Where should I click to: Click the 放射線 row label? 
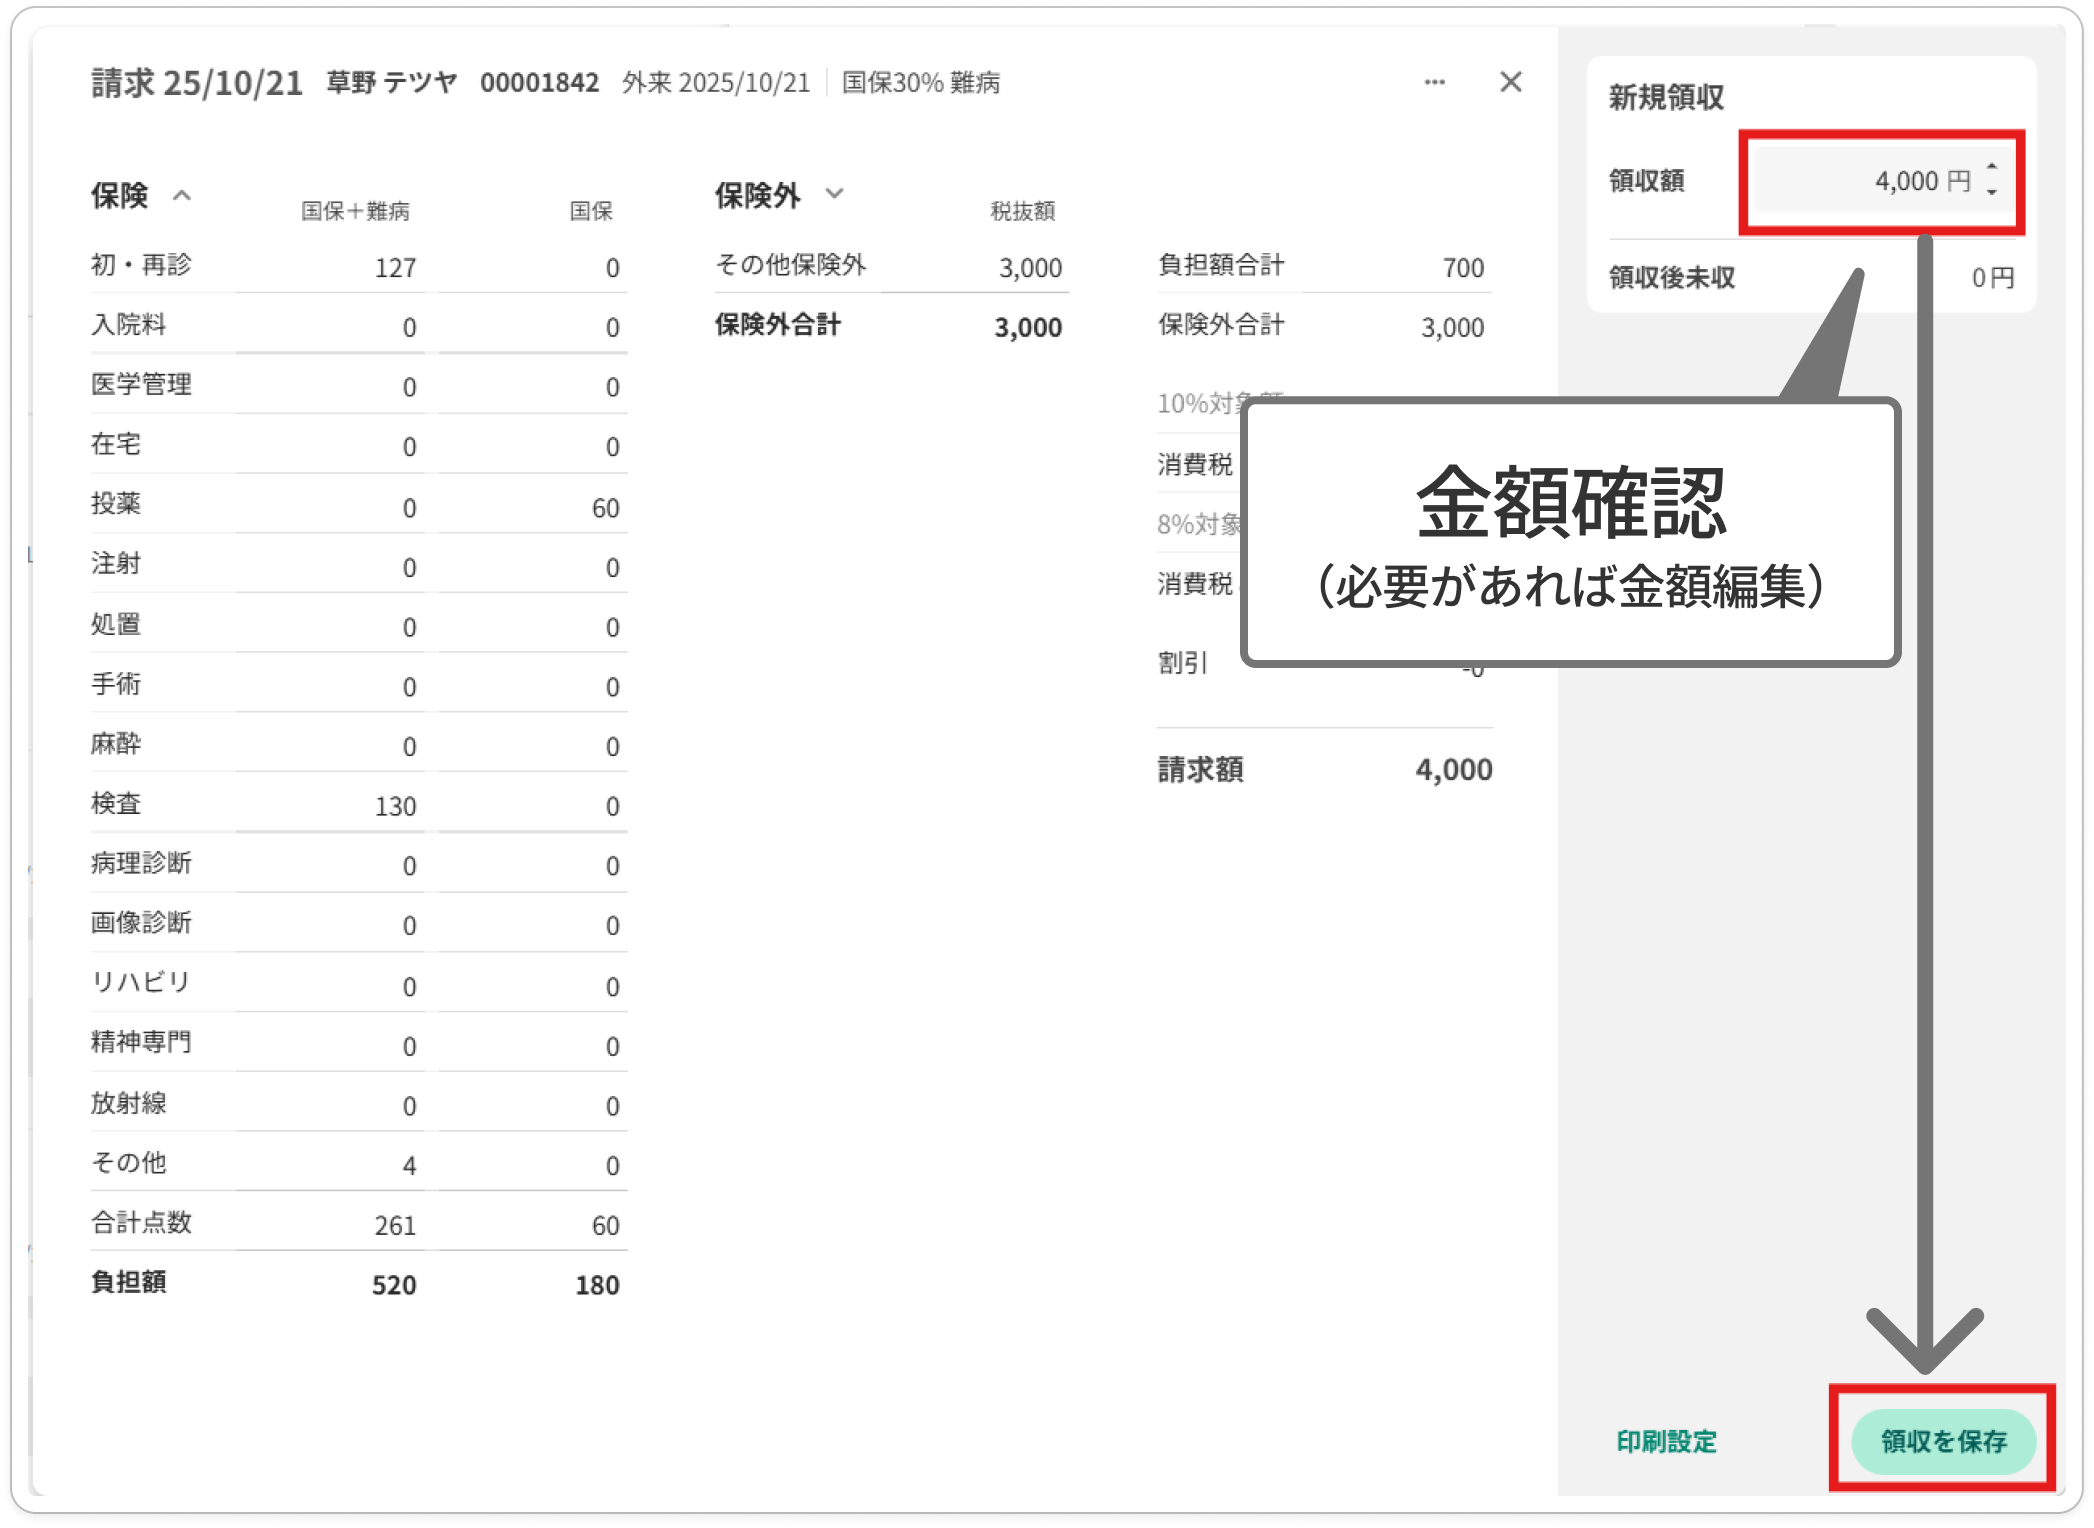pyautogui.click(x=128, y=1103)
